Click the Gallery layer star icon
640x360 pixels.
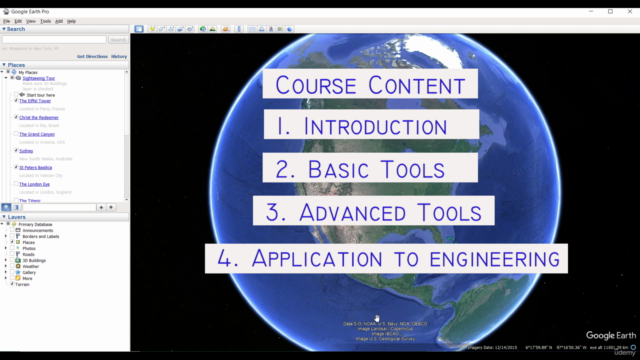pos(18,272)
